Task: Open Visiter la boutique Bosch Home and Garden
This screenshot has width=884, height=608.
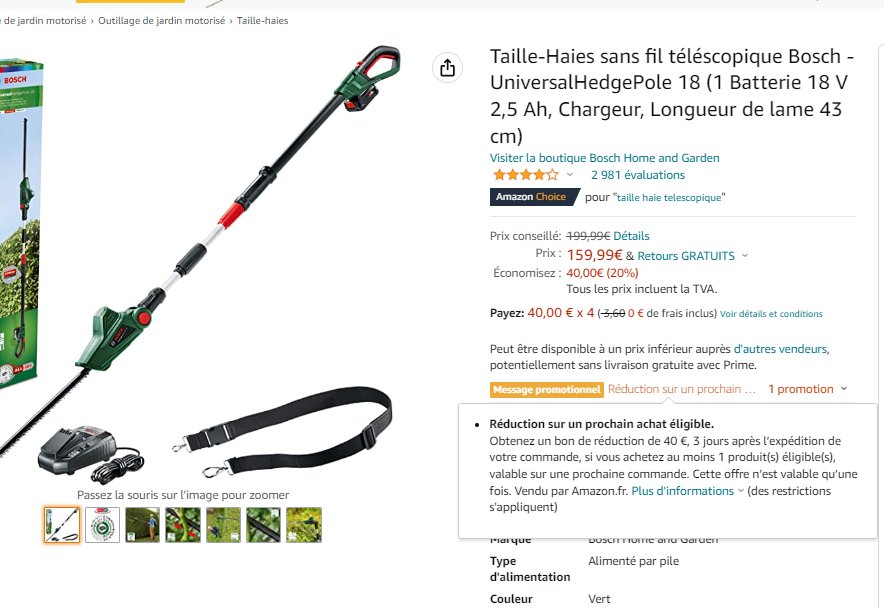Action: click(604, 158)
